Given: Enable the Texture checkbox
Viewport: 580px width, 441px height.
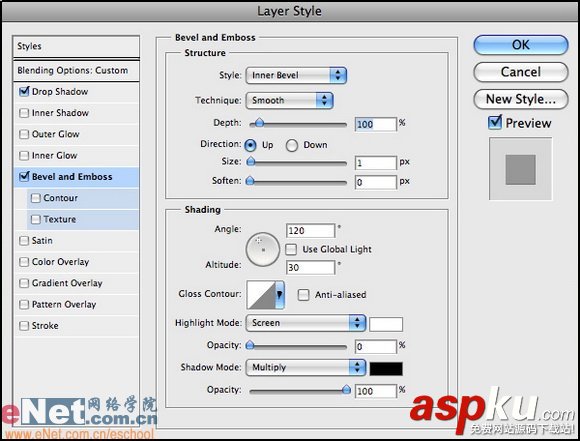Looking at the screenshot, I should (36, 219).
